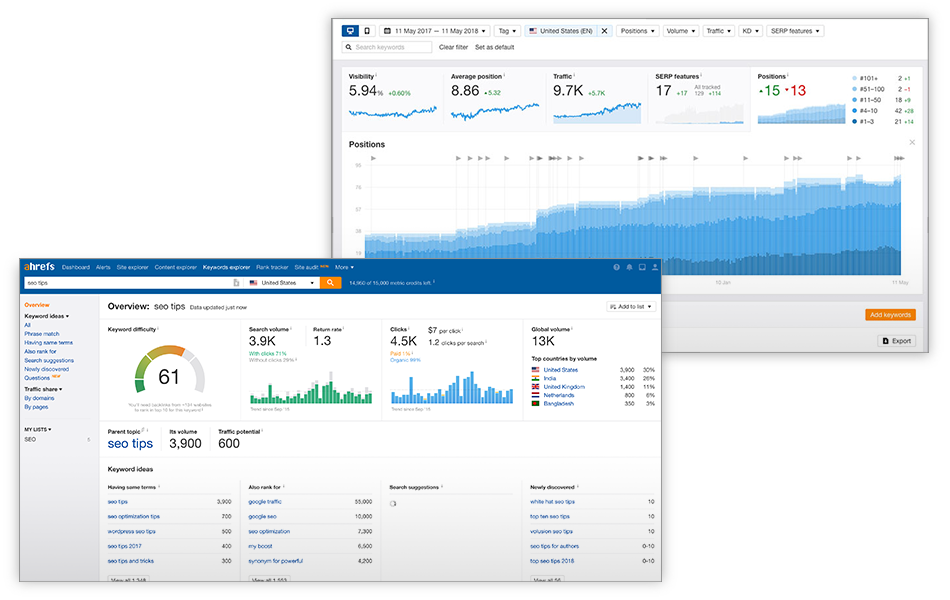The height and width of the screenshot is (600, 950).
Task: Click the Clear filter link
Action: pyautogui.click(x=453, y=47)
